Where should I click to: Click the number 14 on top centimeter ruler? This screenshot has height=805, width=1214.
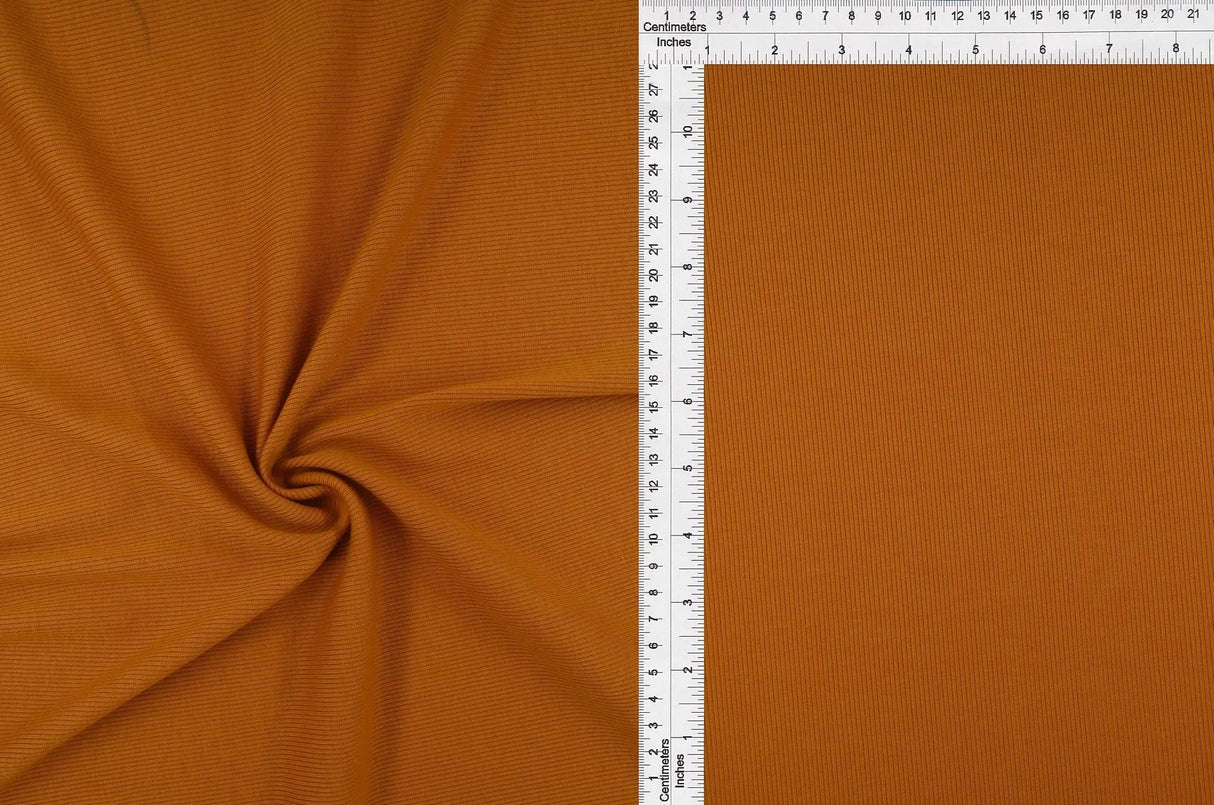pos(1009,16)
